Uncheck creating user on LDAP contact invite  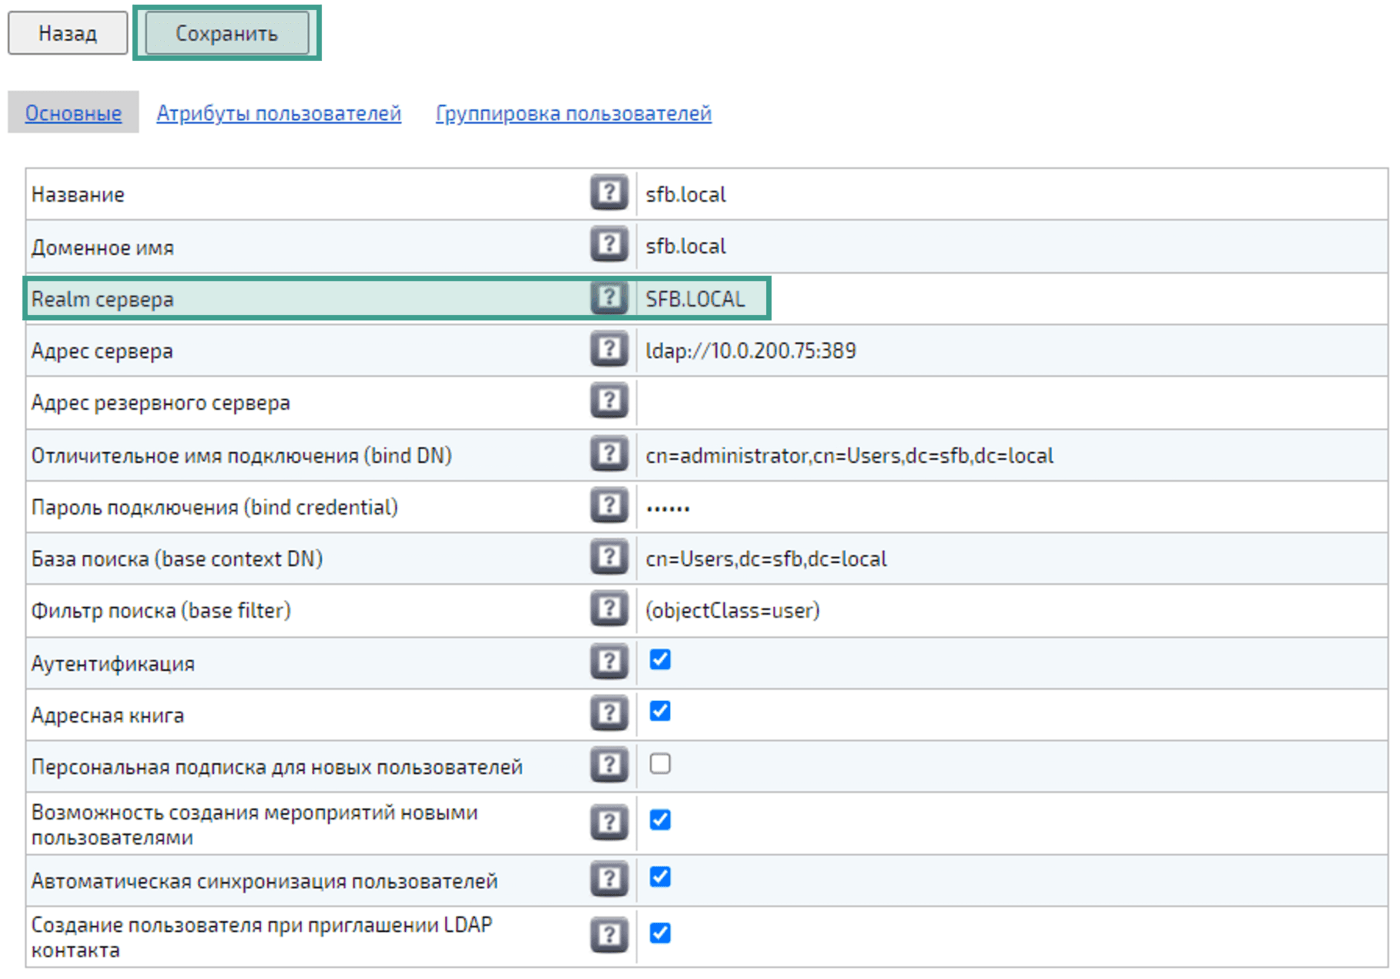660,934
